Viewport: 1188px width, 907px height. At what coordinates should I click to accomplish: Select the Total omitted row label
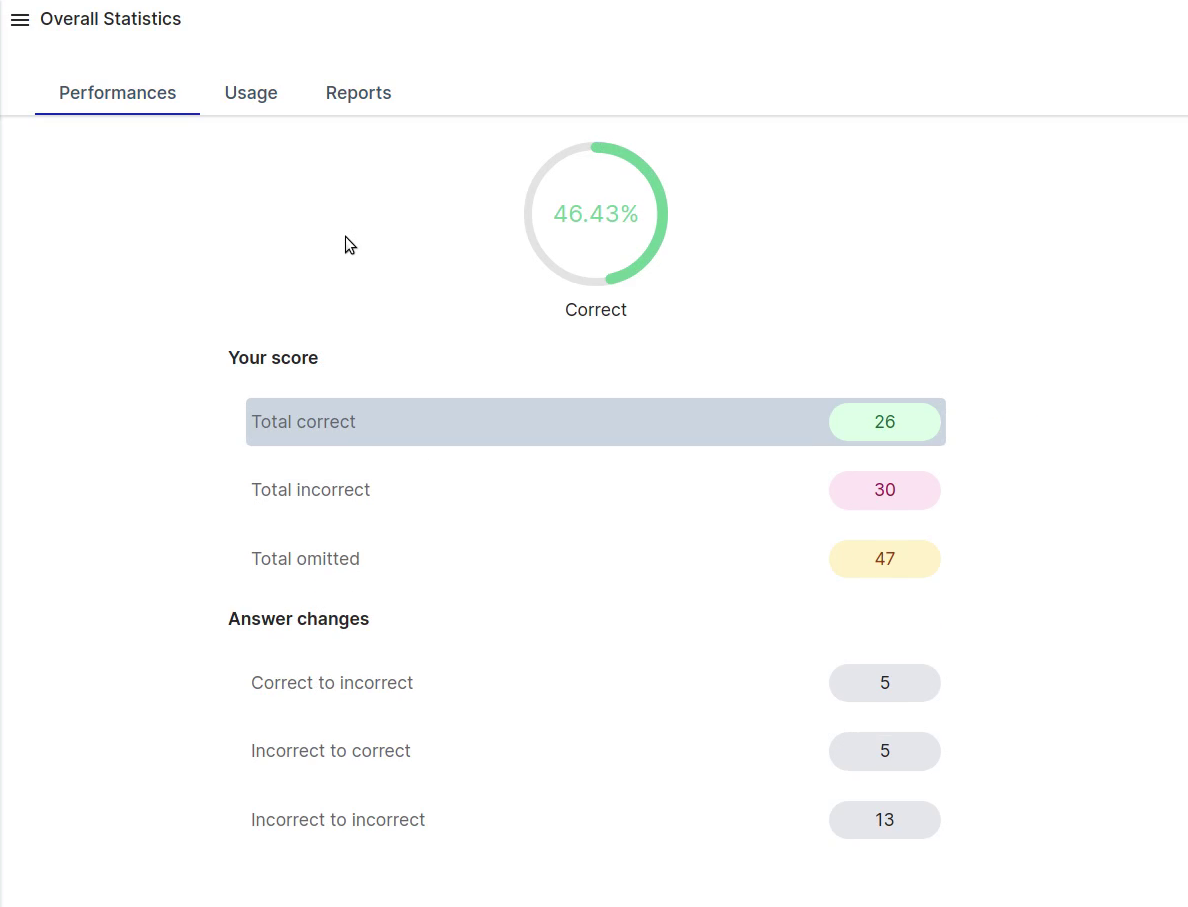[x=305, y=559]
